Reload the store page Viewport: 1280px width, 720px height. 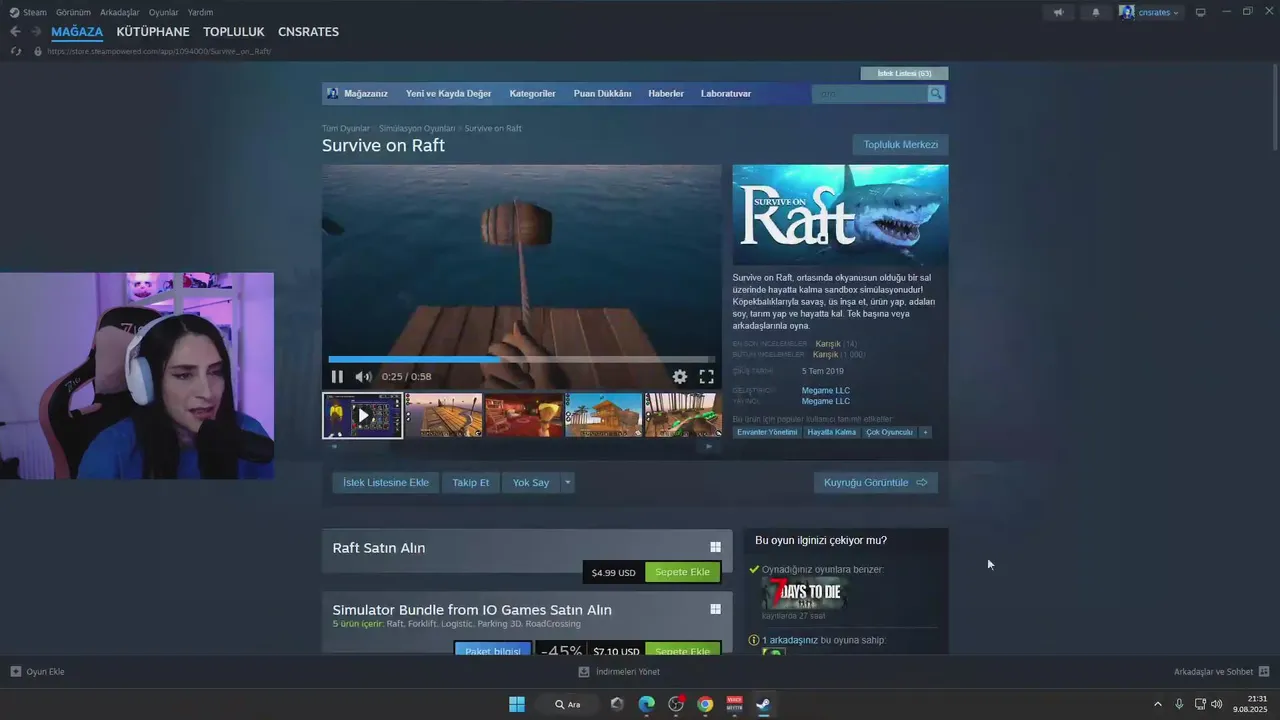[16, 51]
